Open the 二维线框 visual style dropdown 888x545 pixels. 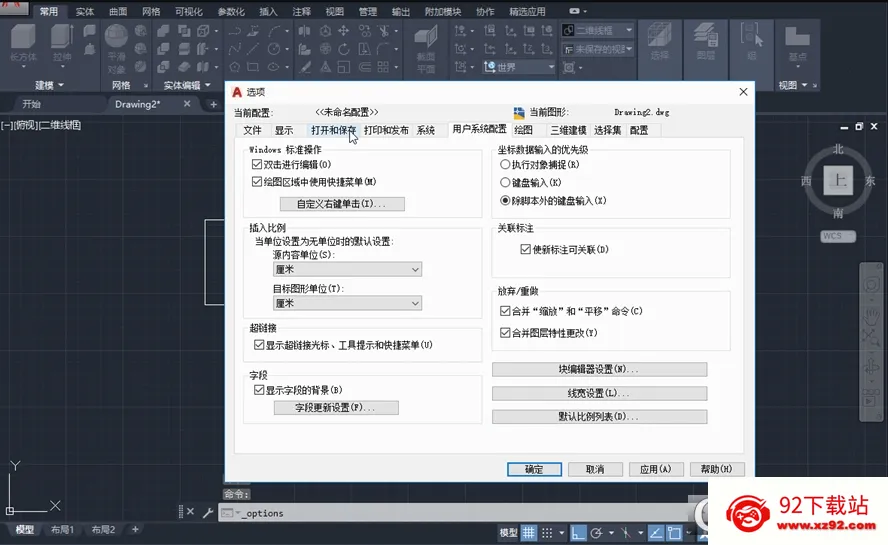coord(597,30)
